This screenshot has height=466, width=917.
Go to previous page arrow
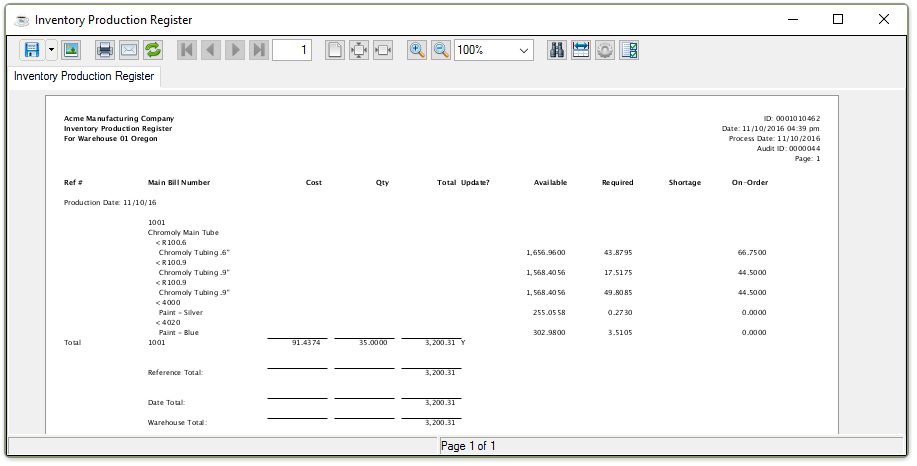coord(211,50)
